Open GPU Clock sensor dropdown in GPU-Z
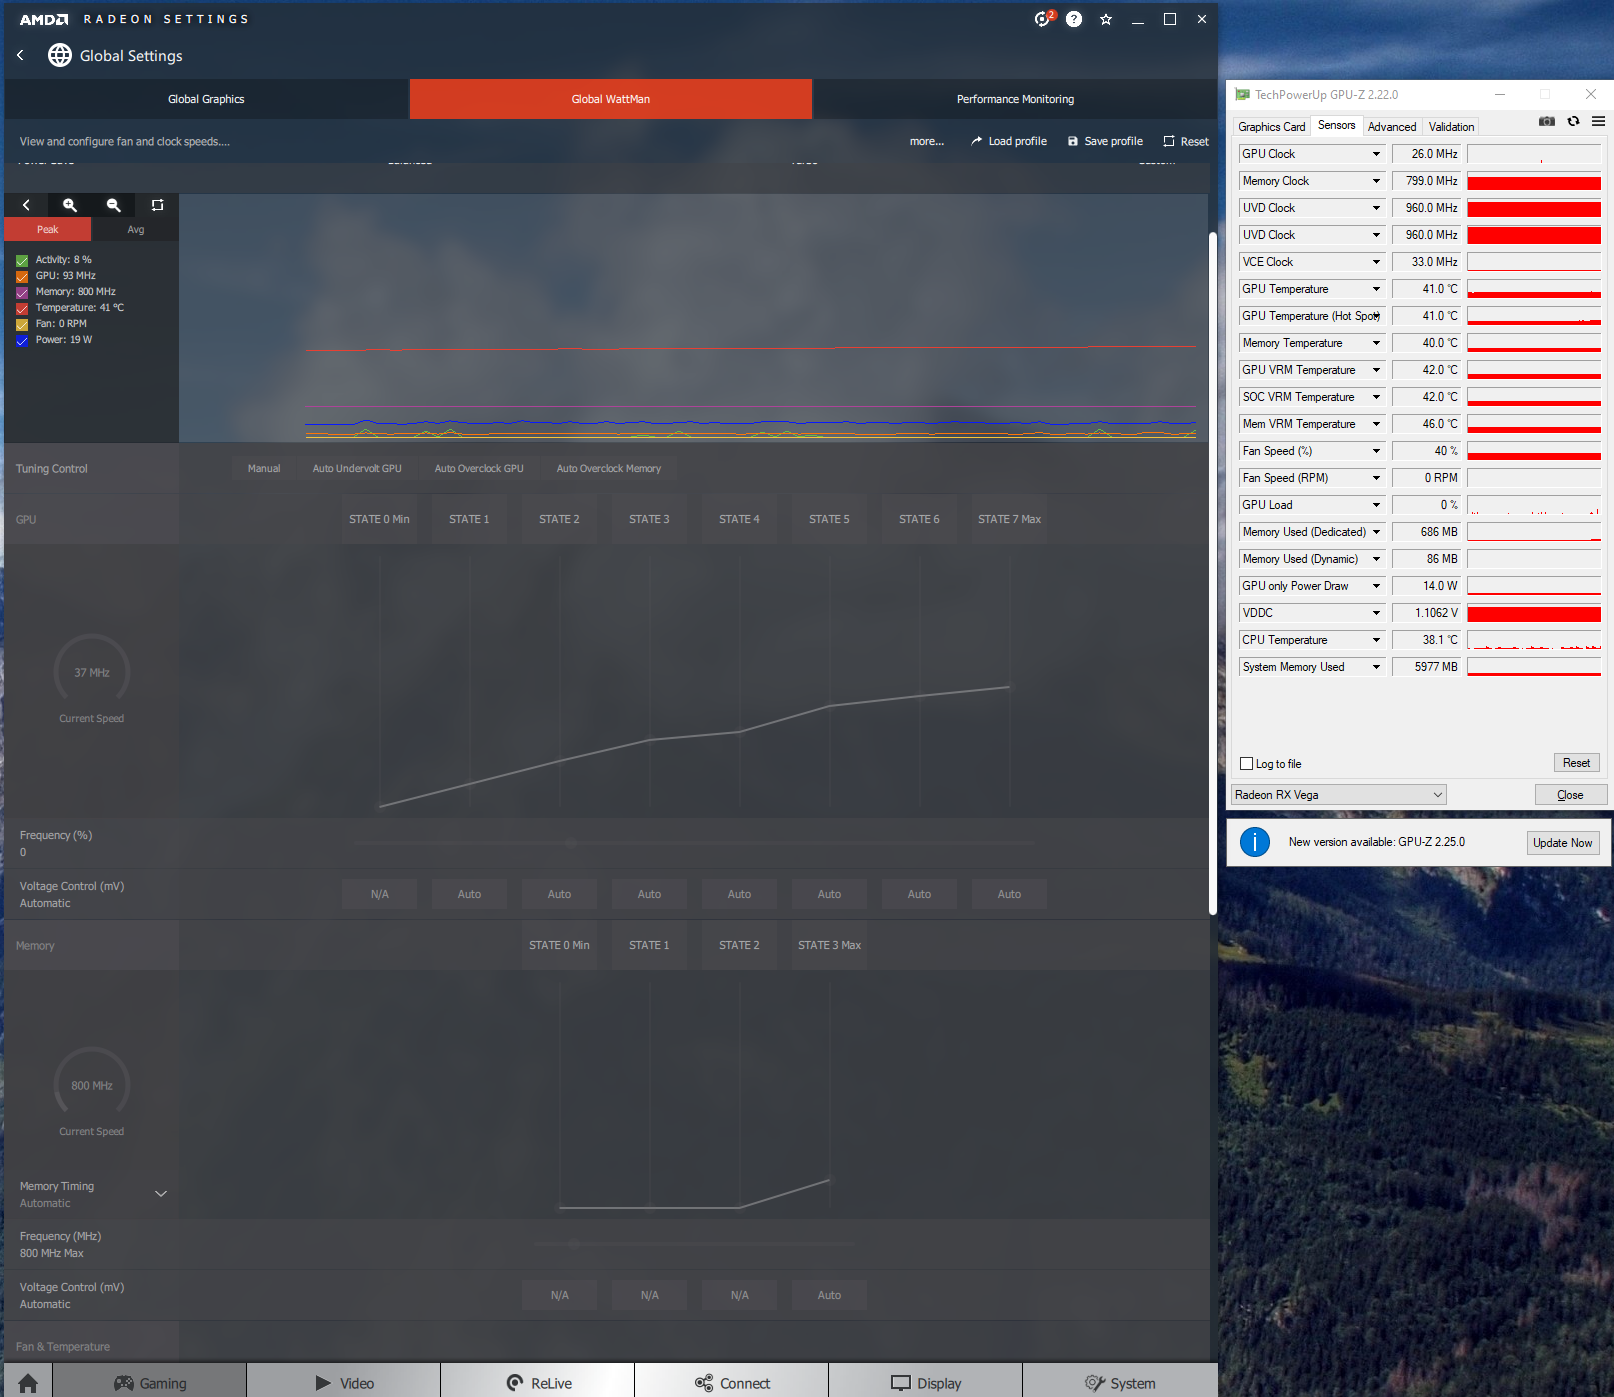 [x=1376, y=154]
